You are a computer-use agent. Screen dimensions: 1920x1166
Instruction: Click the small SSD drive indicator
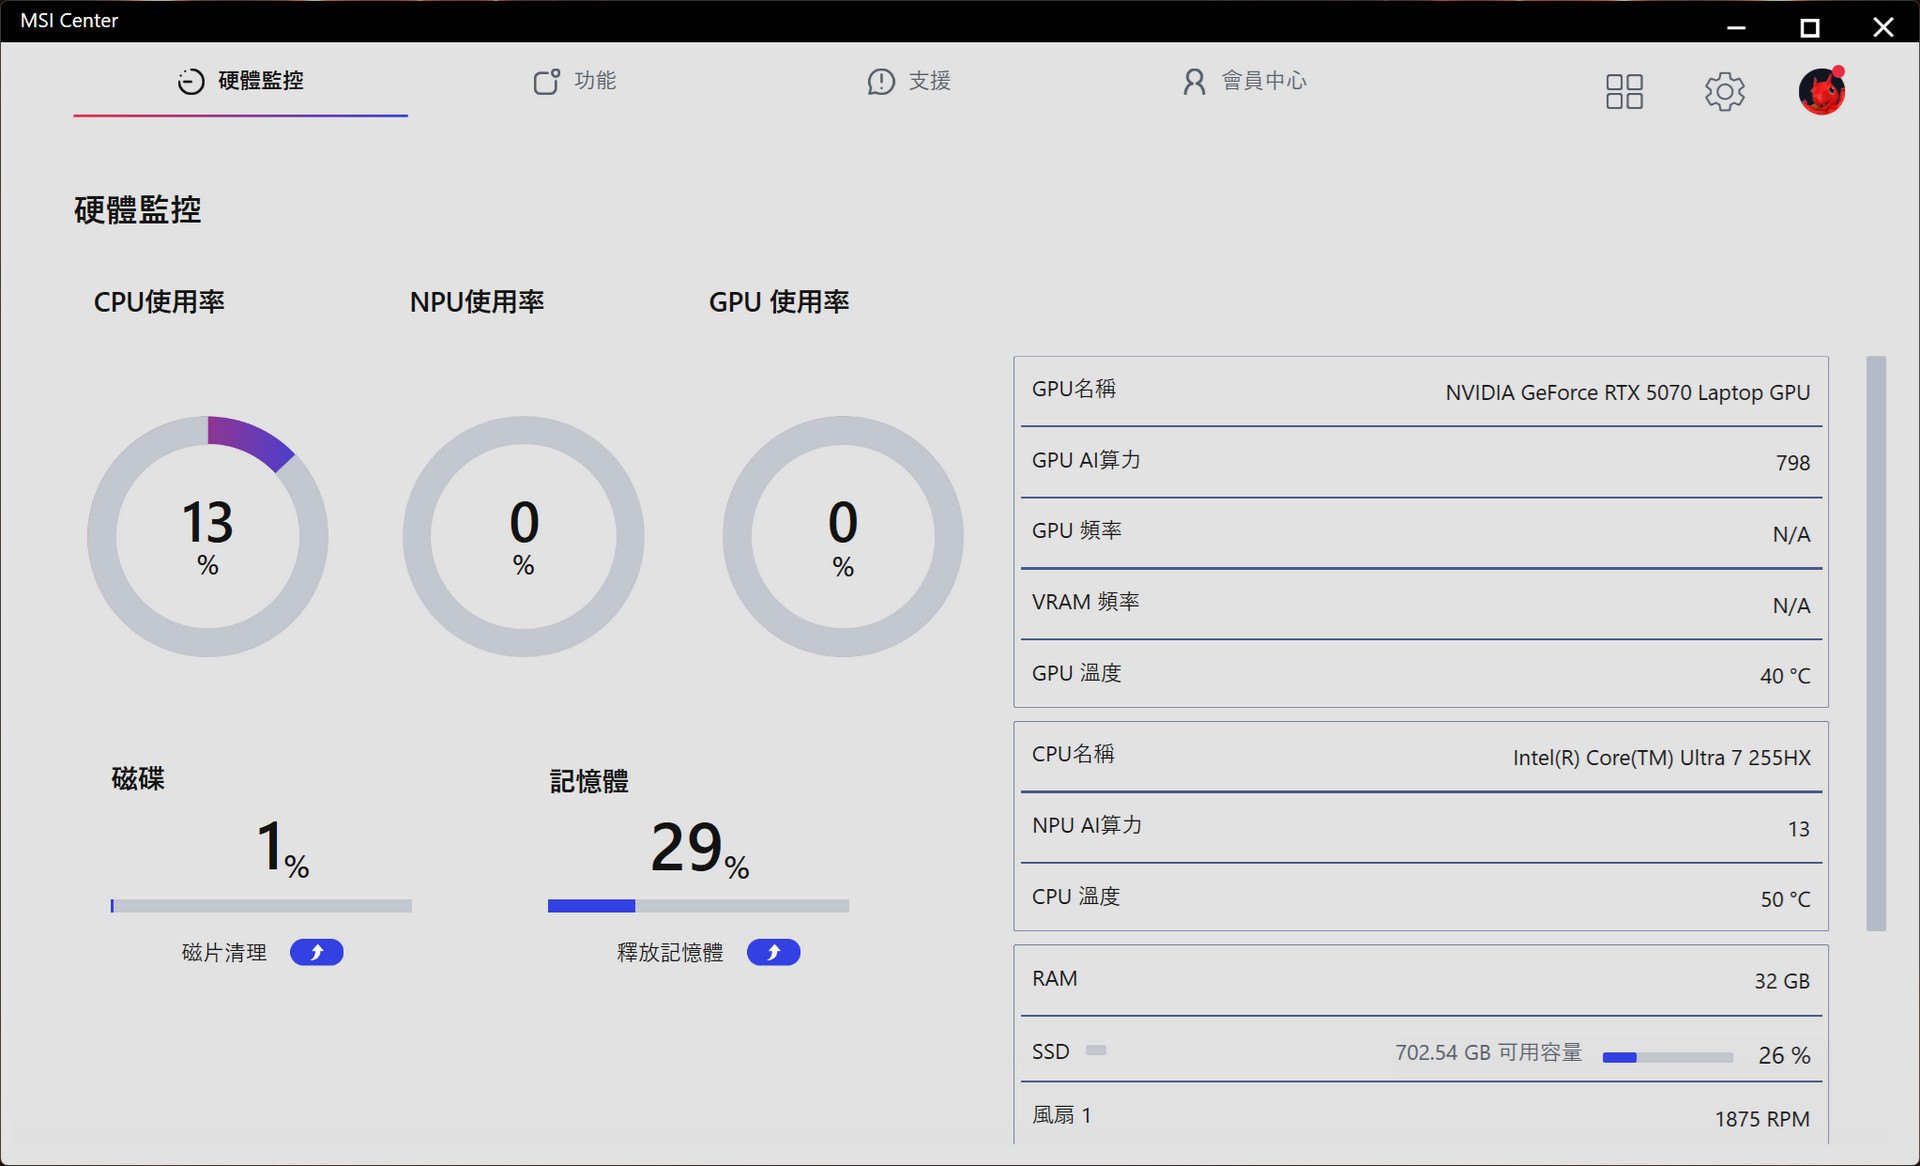[1096, 1050]
